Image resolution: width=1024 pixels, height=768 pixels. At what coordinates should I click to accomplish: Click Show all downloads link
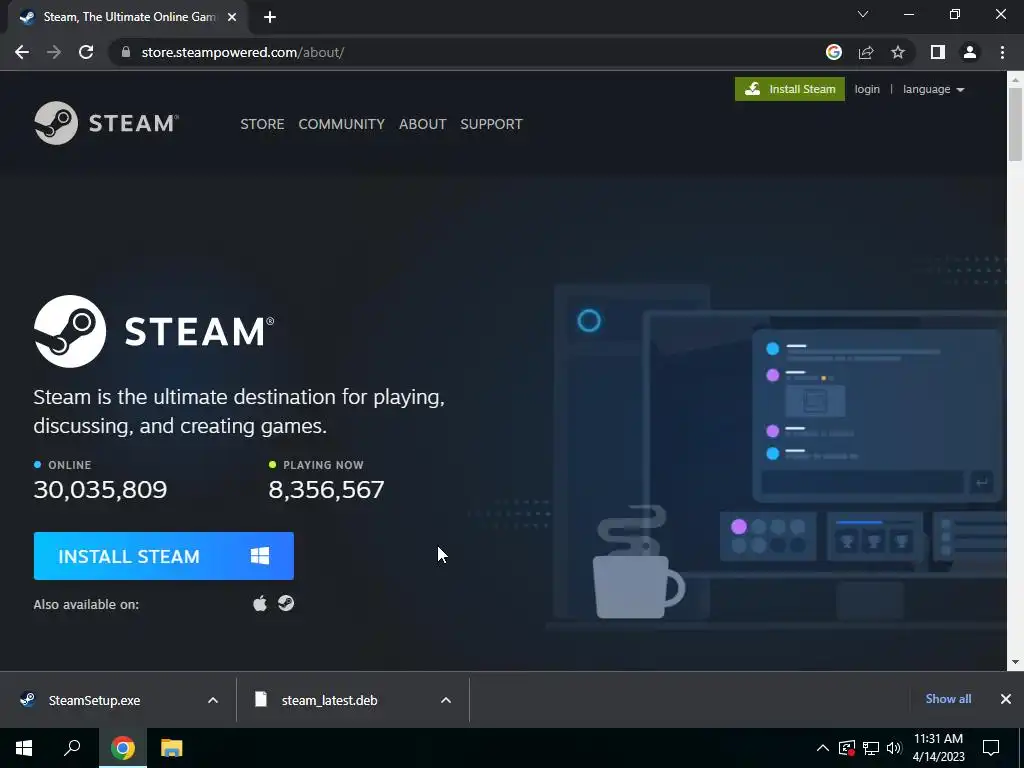(x=948, y=699)
